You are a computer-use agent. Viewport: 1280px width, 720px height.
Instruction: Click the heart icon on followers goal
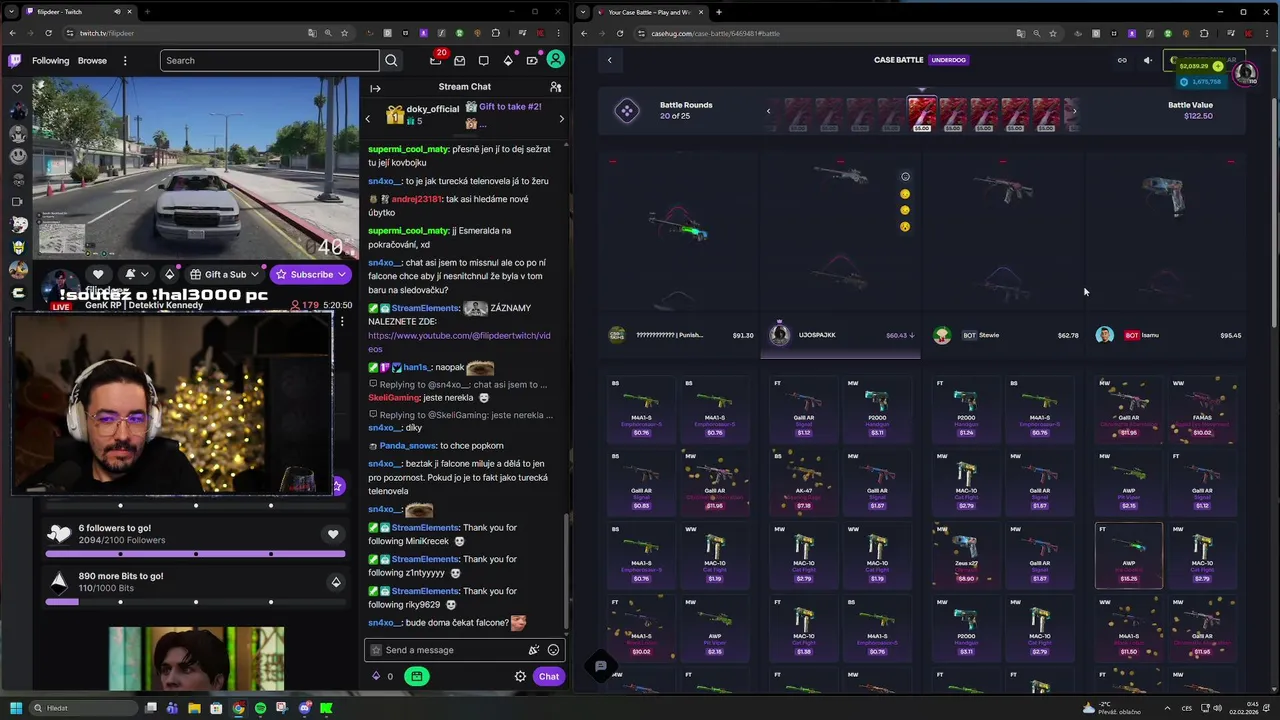333,534
